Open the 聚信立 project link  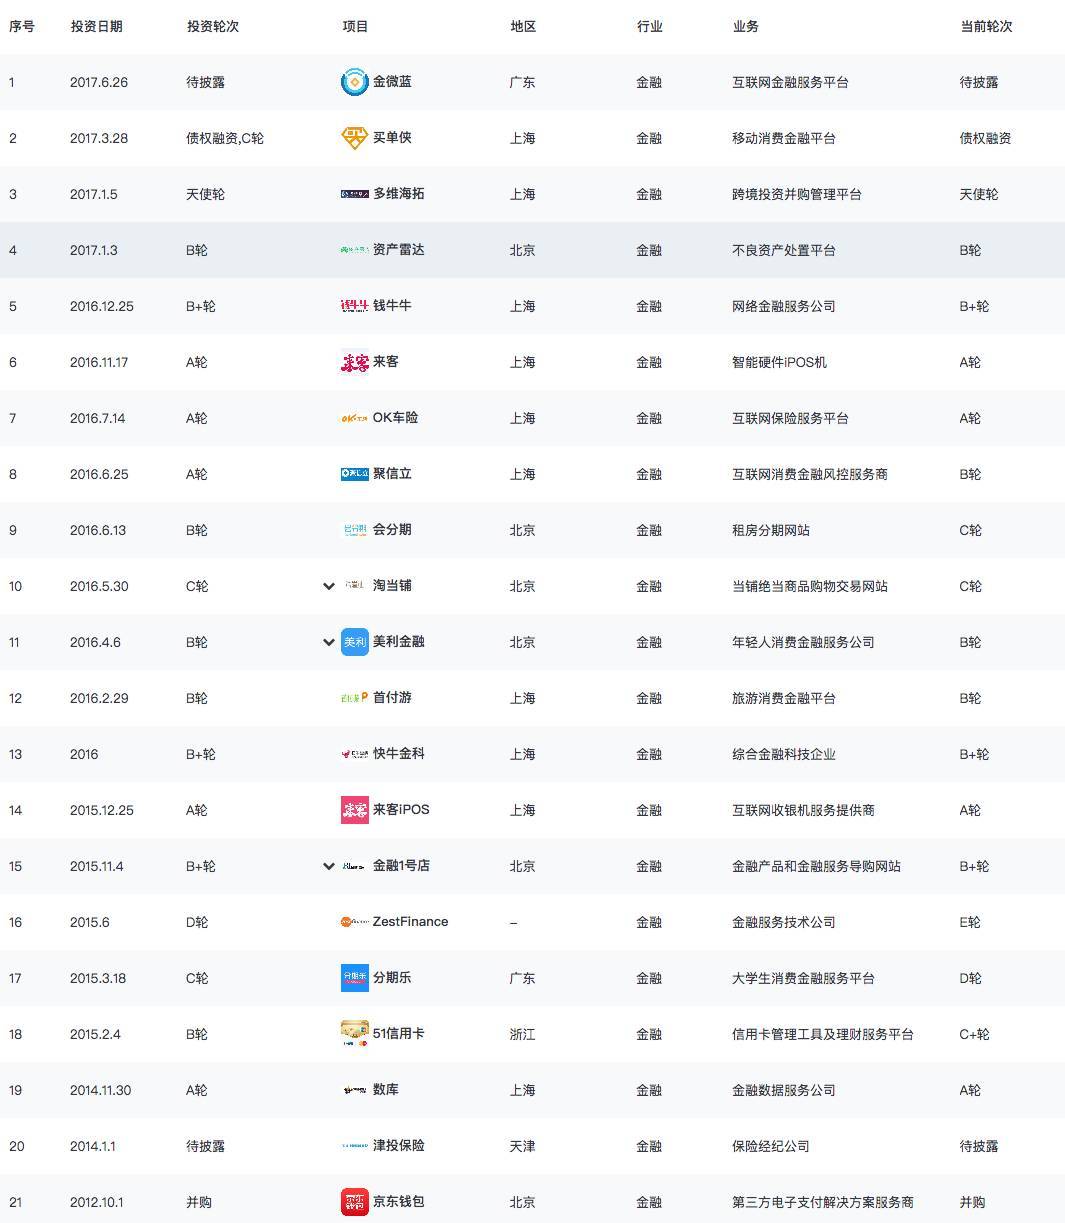pyautogui.click(x=392, y=474)
